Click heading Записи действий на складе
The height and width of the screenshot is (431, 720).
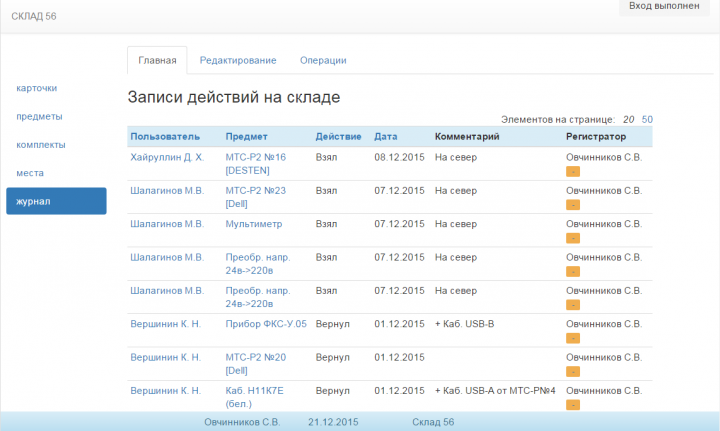[234, 97]
